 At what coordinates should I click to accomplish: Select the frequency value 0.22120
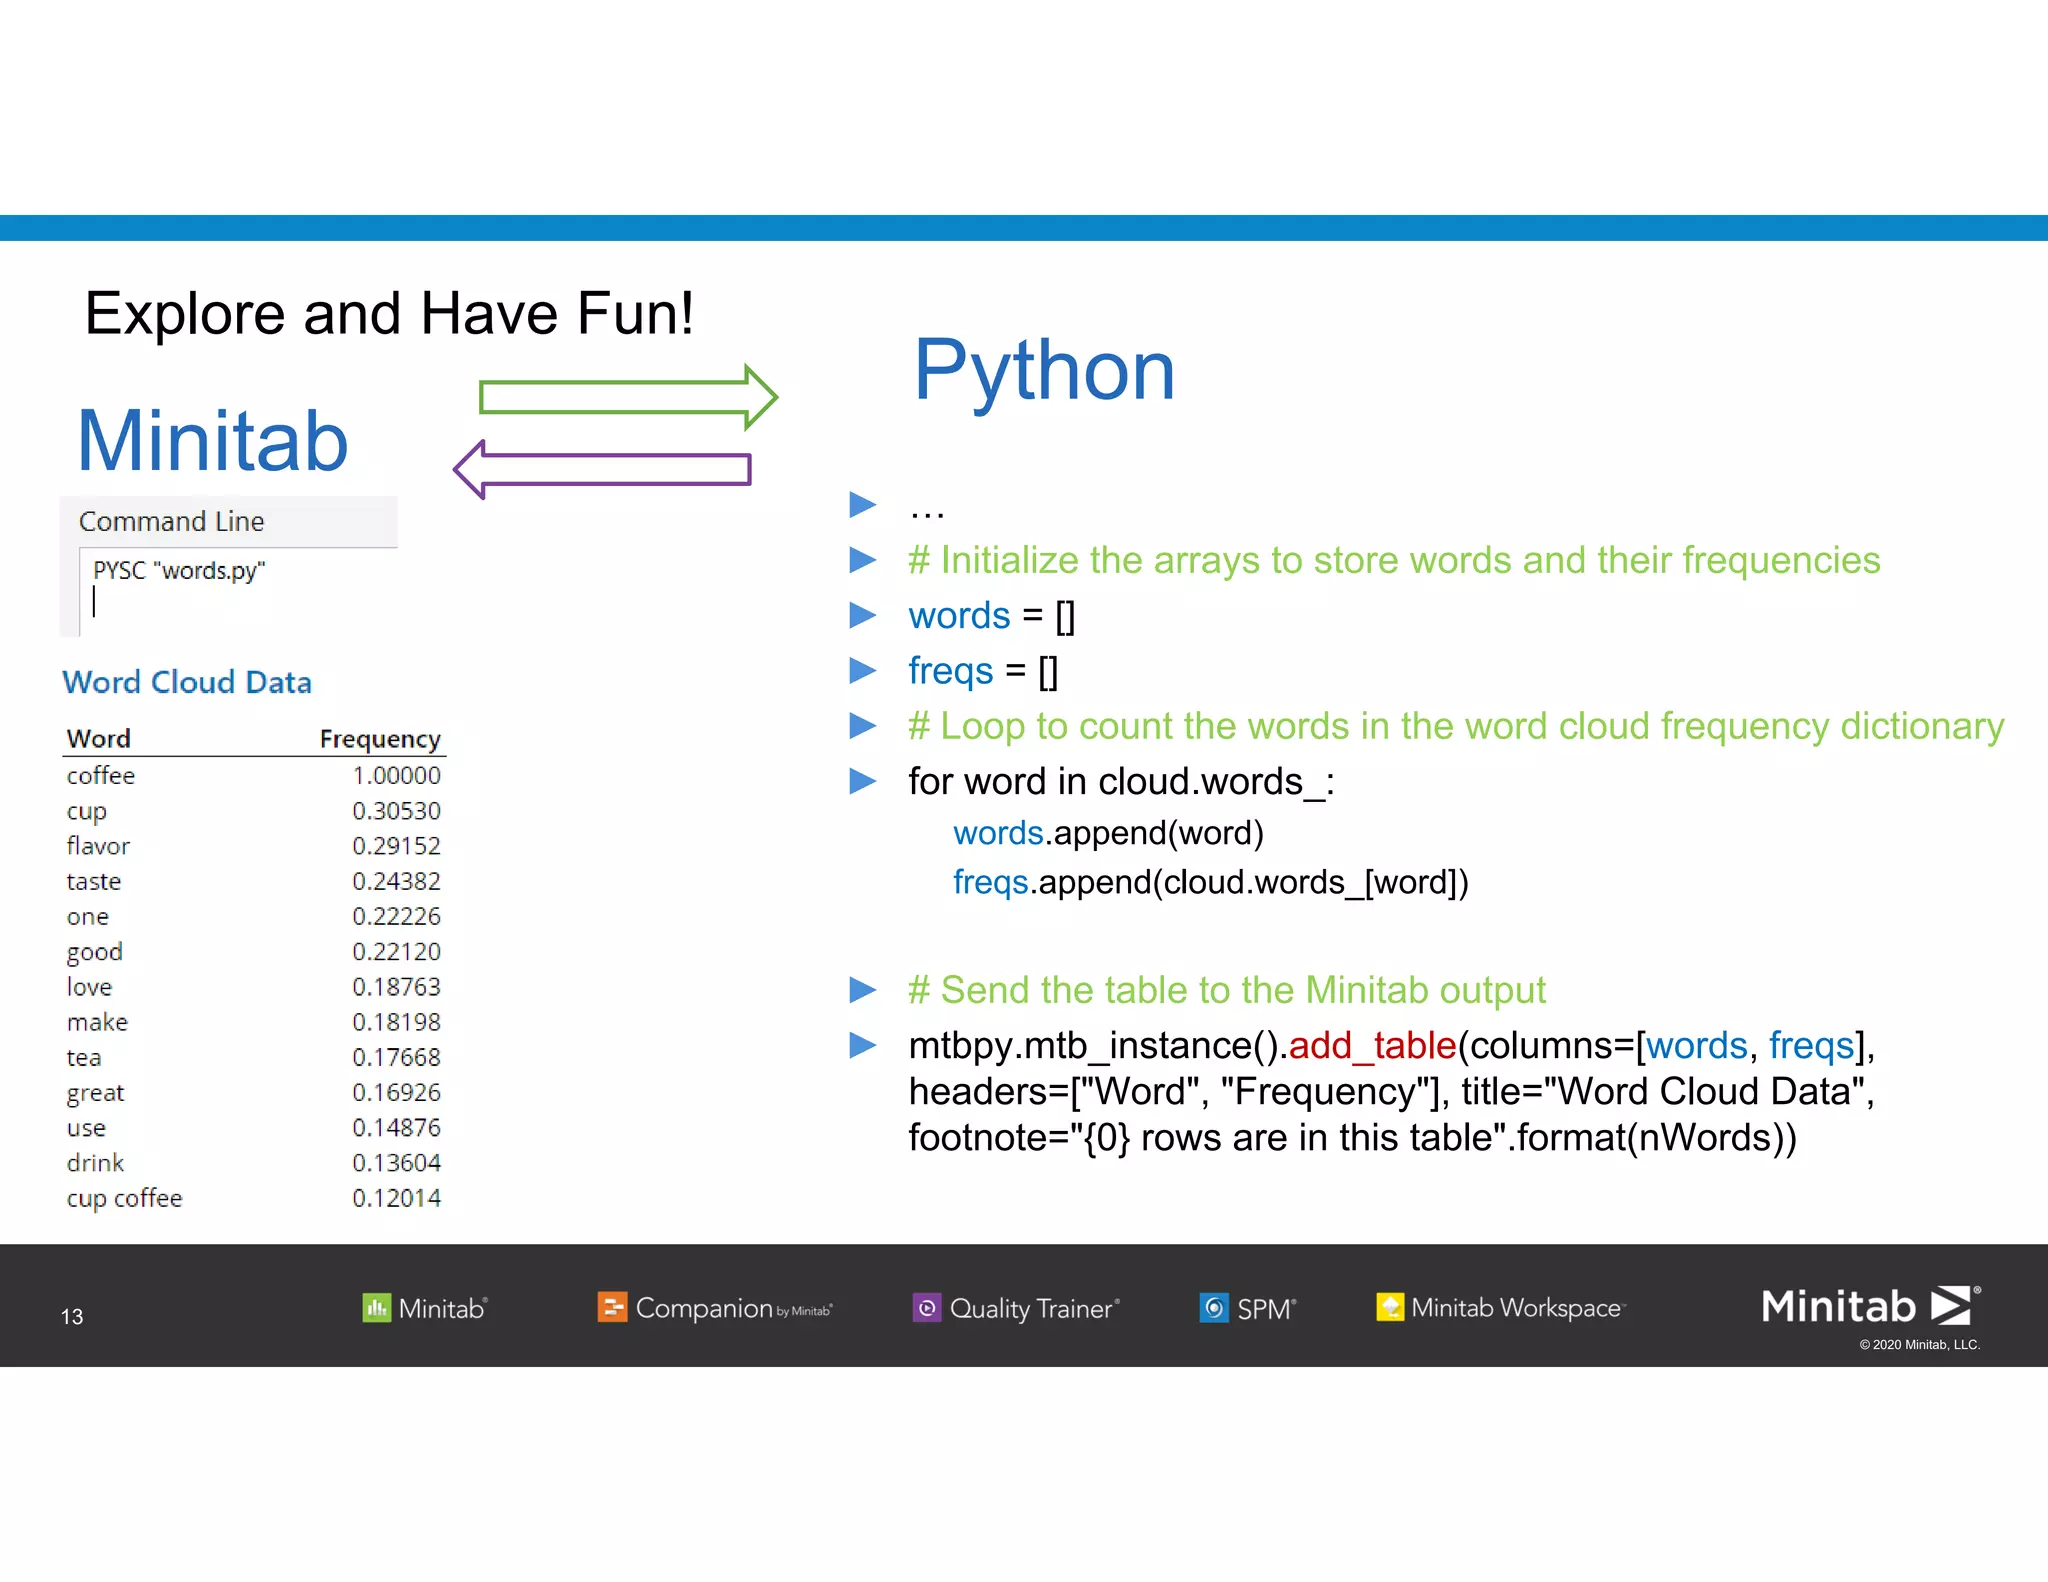click(x=396, y=951)
